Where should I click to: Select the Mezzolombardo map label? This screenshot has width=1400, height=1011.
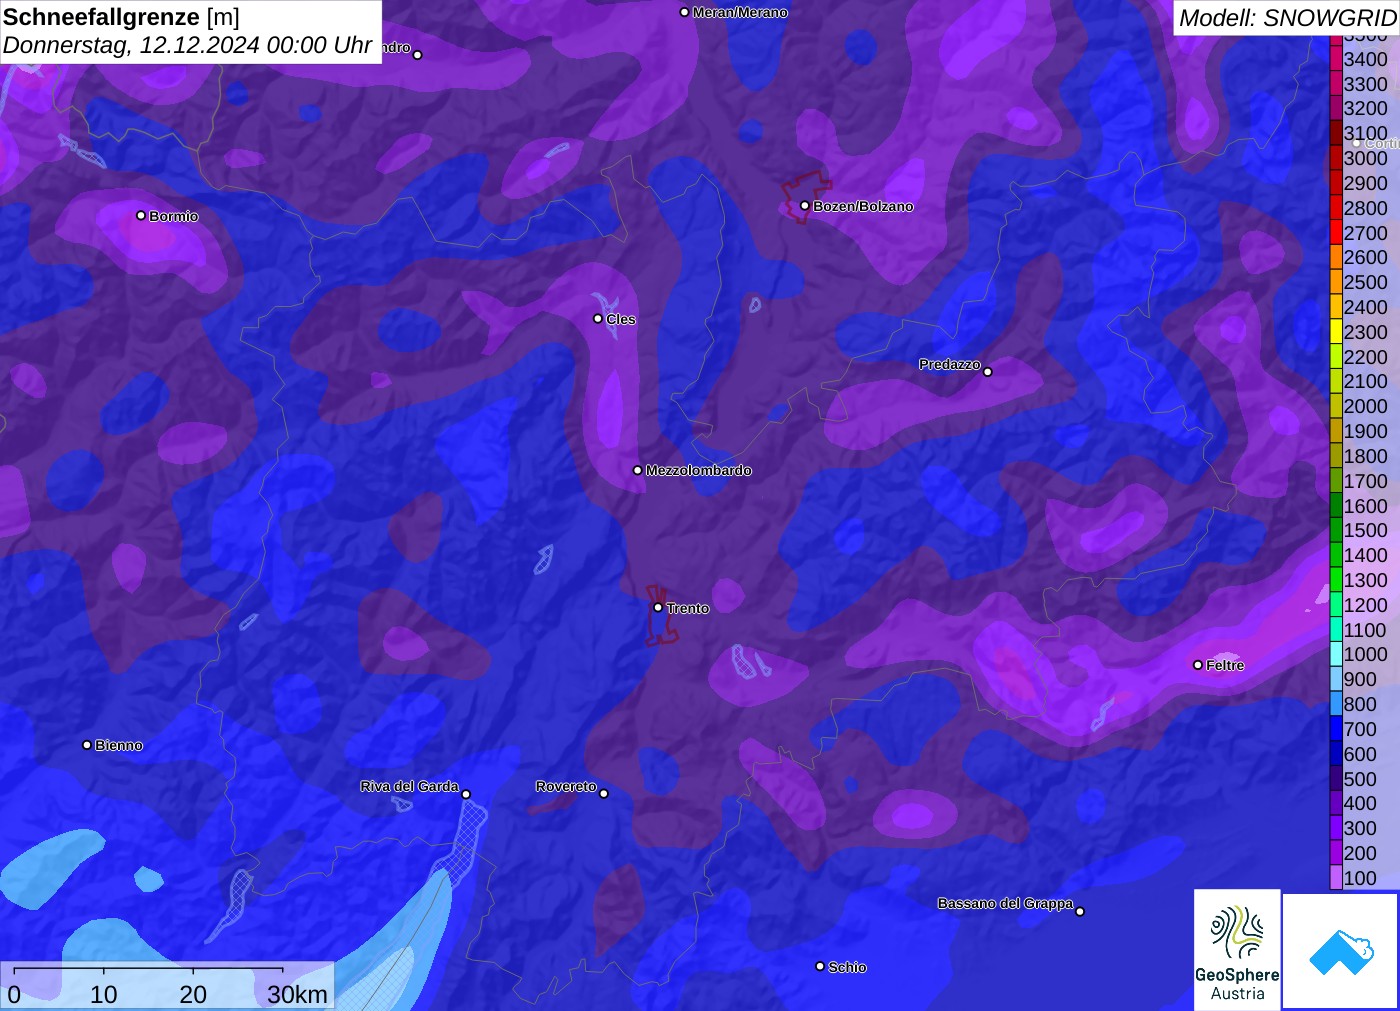tap(698, 470)
